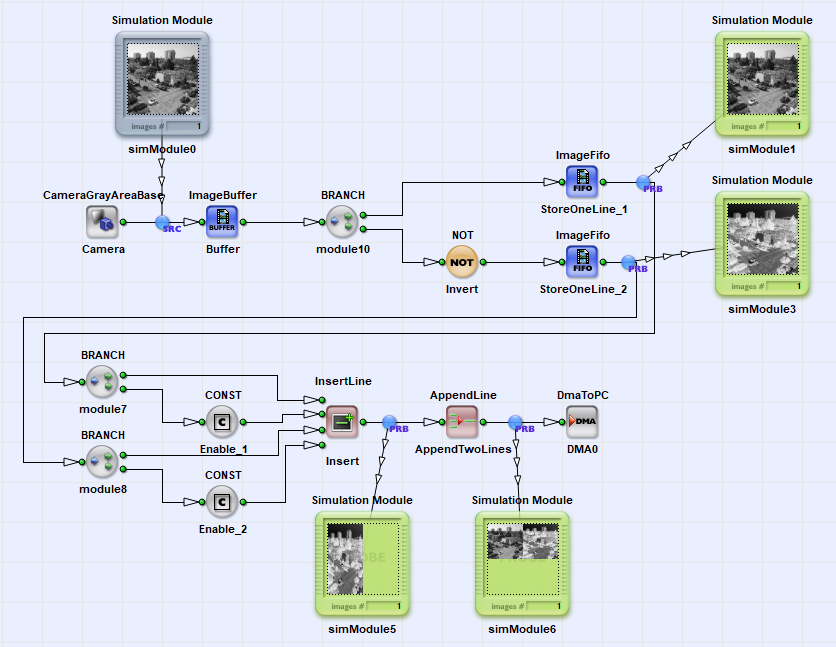
Task: Click the Buffer ImageBuffer operator icon
Action: click(222, 221)
